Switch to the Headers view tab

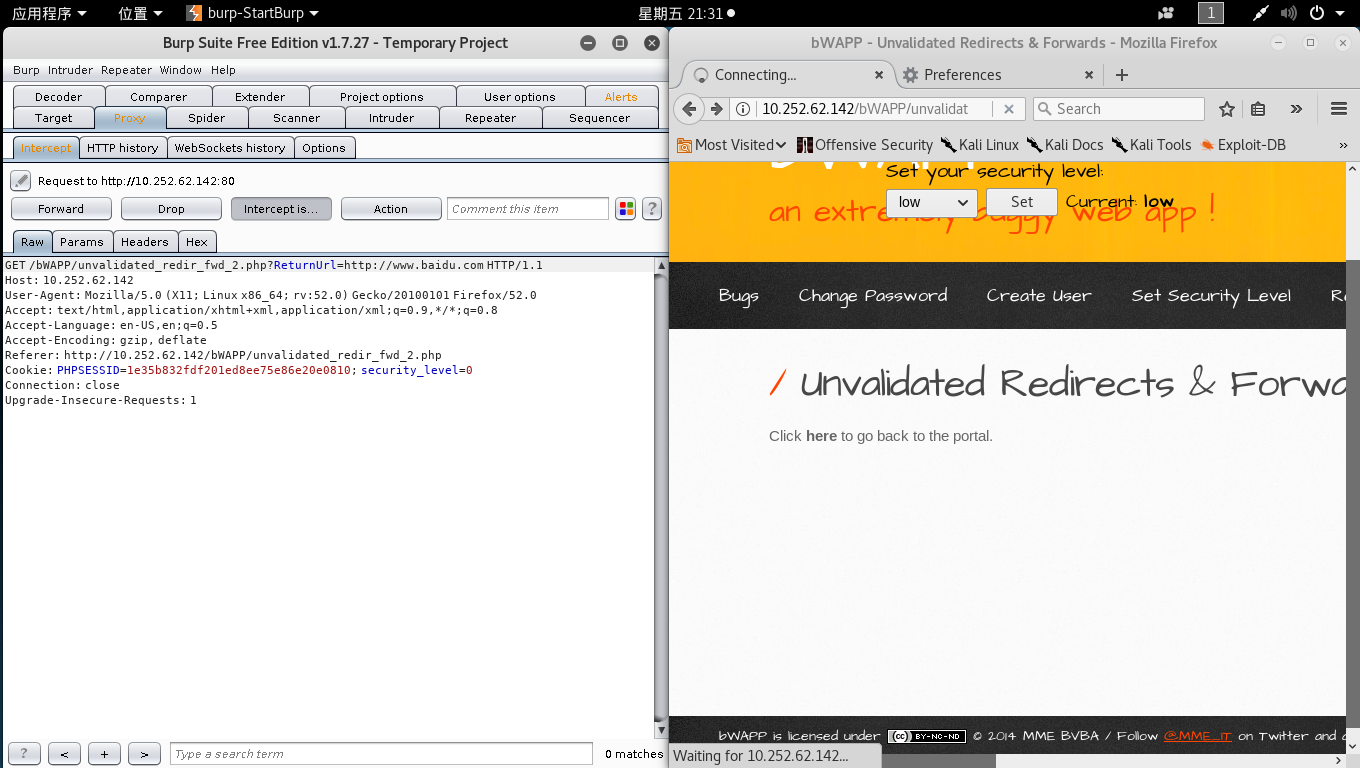(145, 242)
